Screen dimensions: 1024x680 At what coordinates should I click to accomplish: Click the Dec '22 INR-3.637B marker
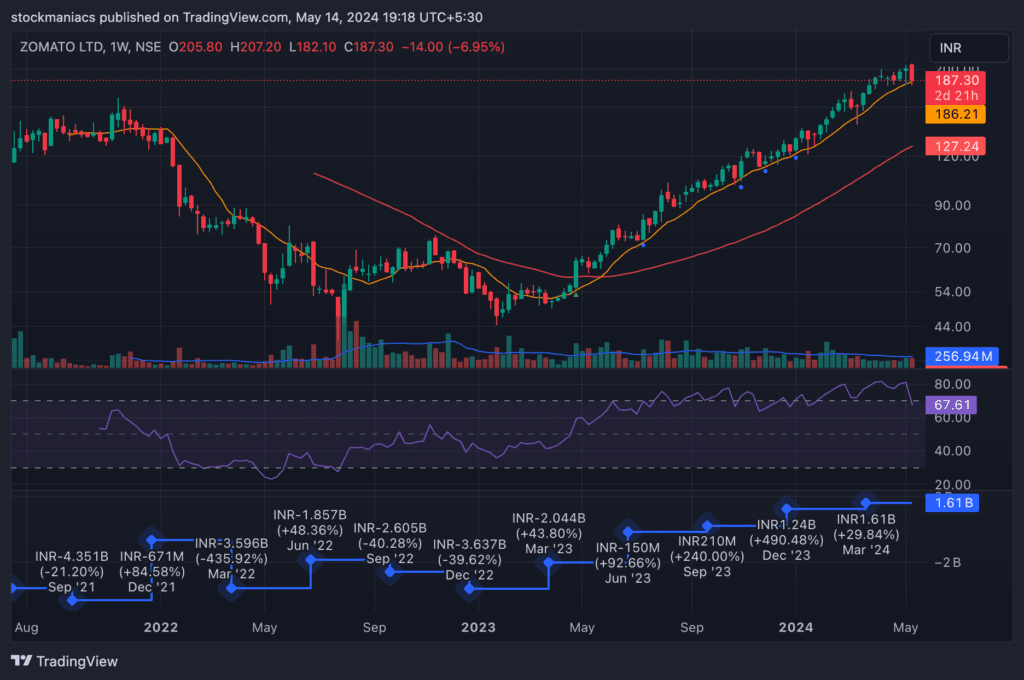(470, 589)
